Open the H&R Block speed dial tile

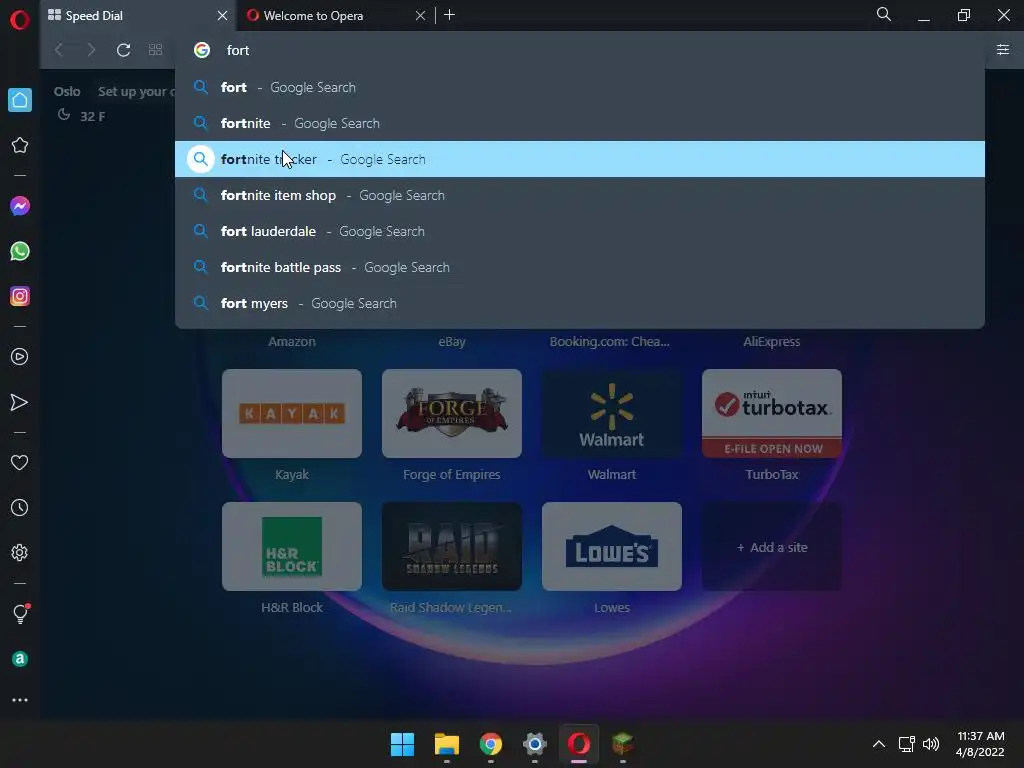tap(292, 547)
